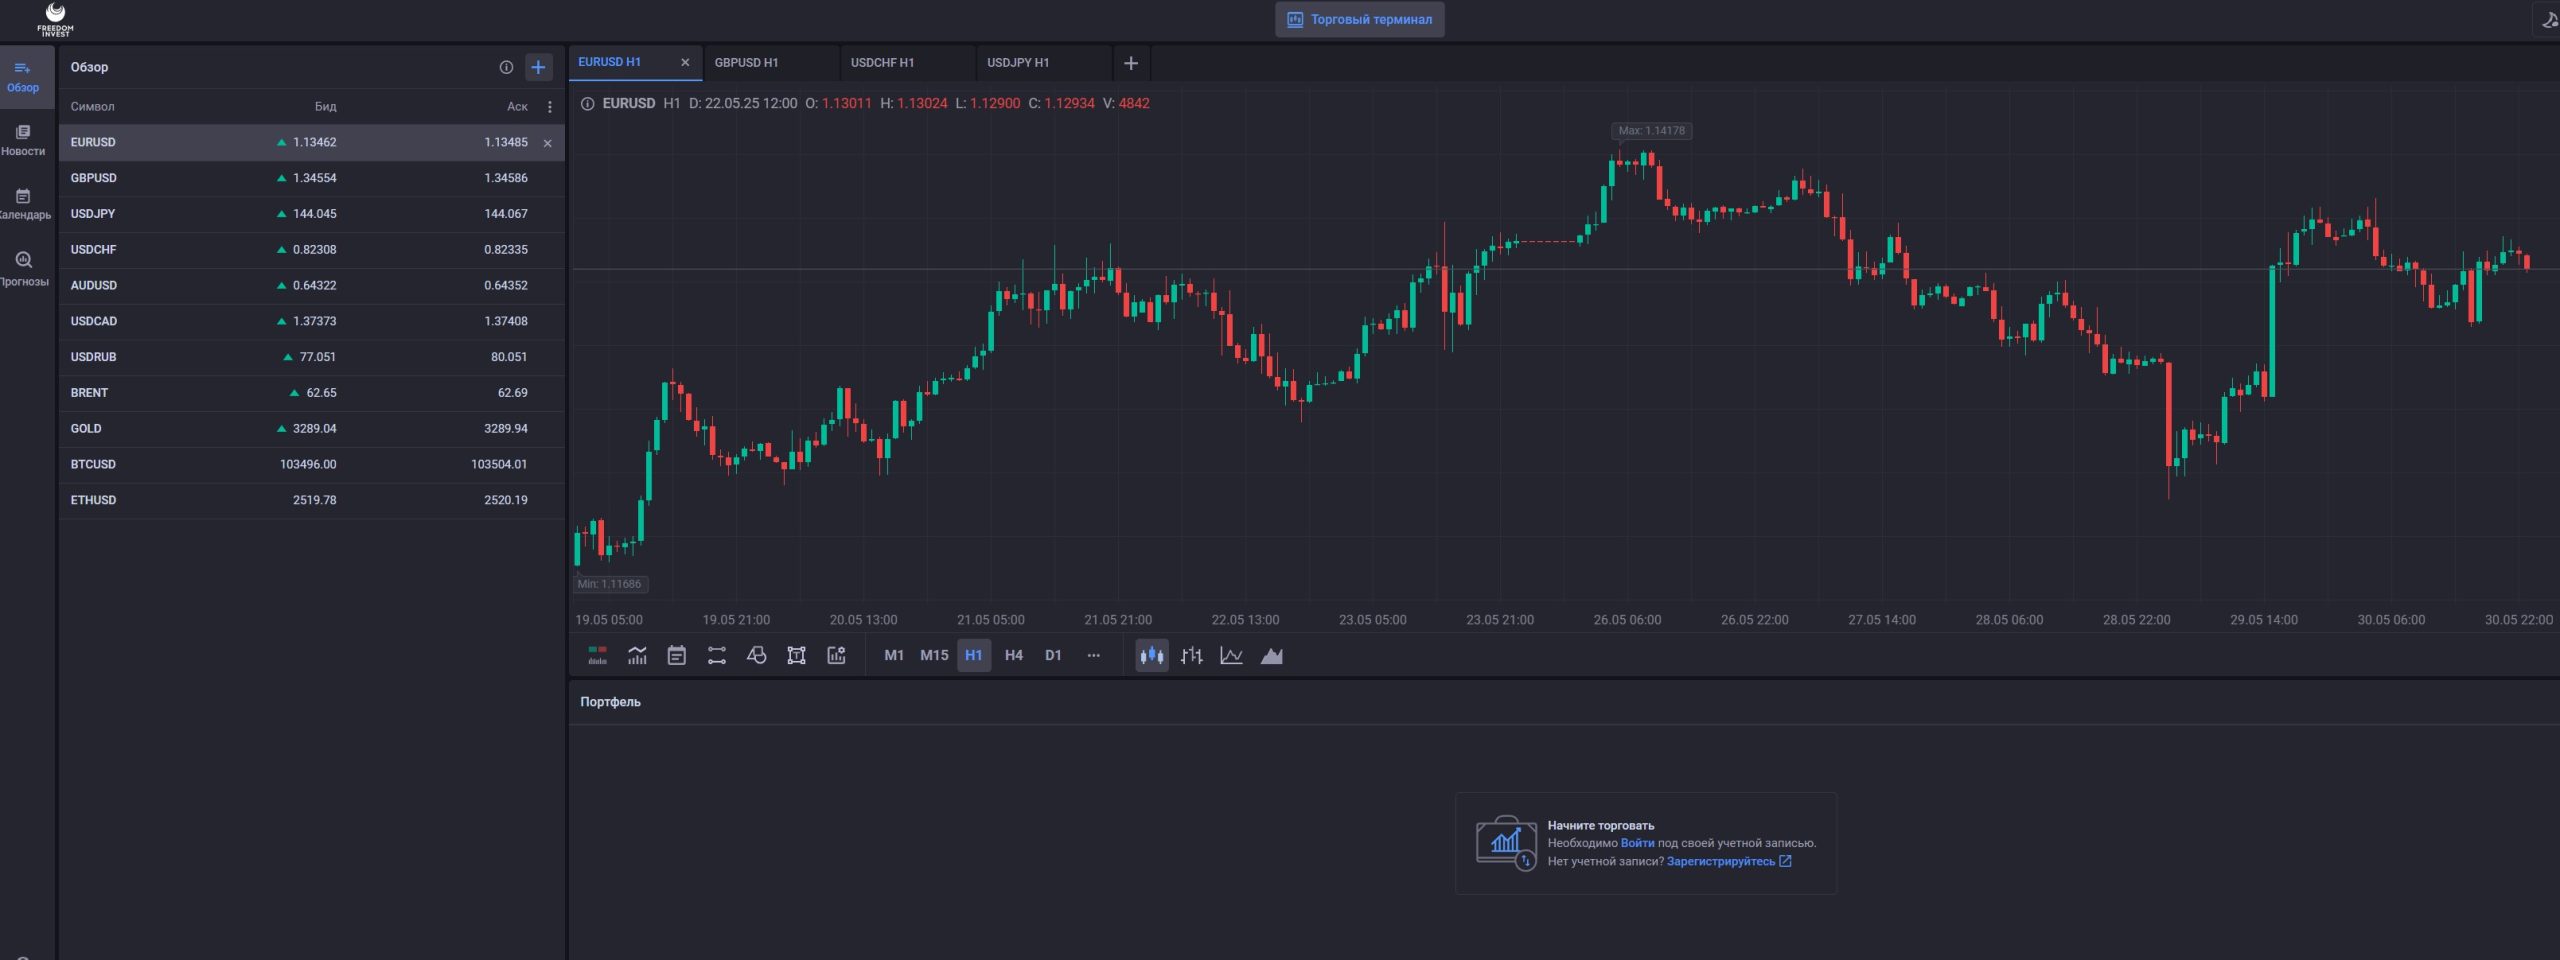Show EURUSD chart info details icon
Viewport: 2560px width, 960px height.
588,103
